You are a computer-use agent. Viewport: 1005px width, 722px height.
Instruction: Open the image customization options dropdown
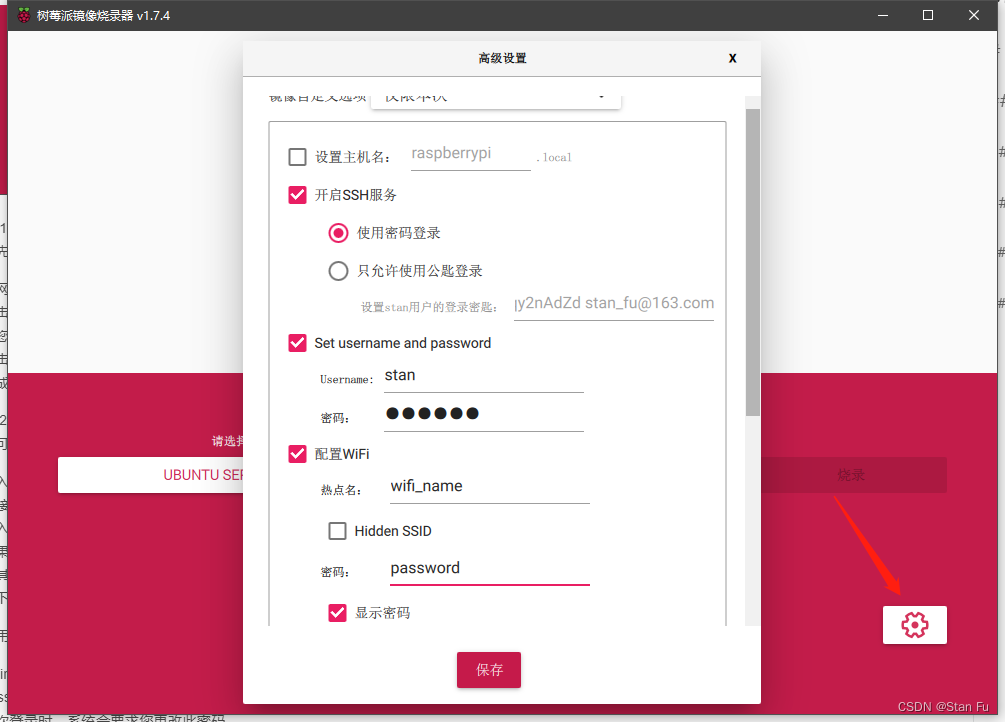[x=496, y=97]
